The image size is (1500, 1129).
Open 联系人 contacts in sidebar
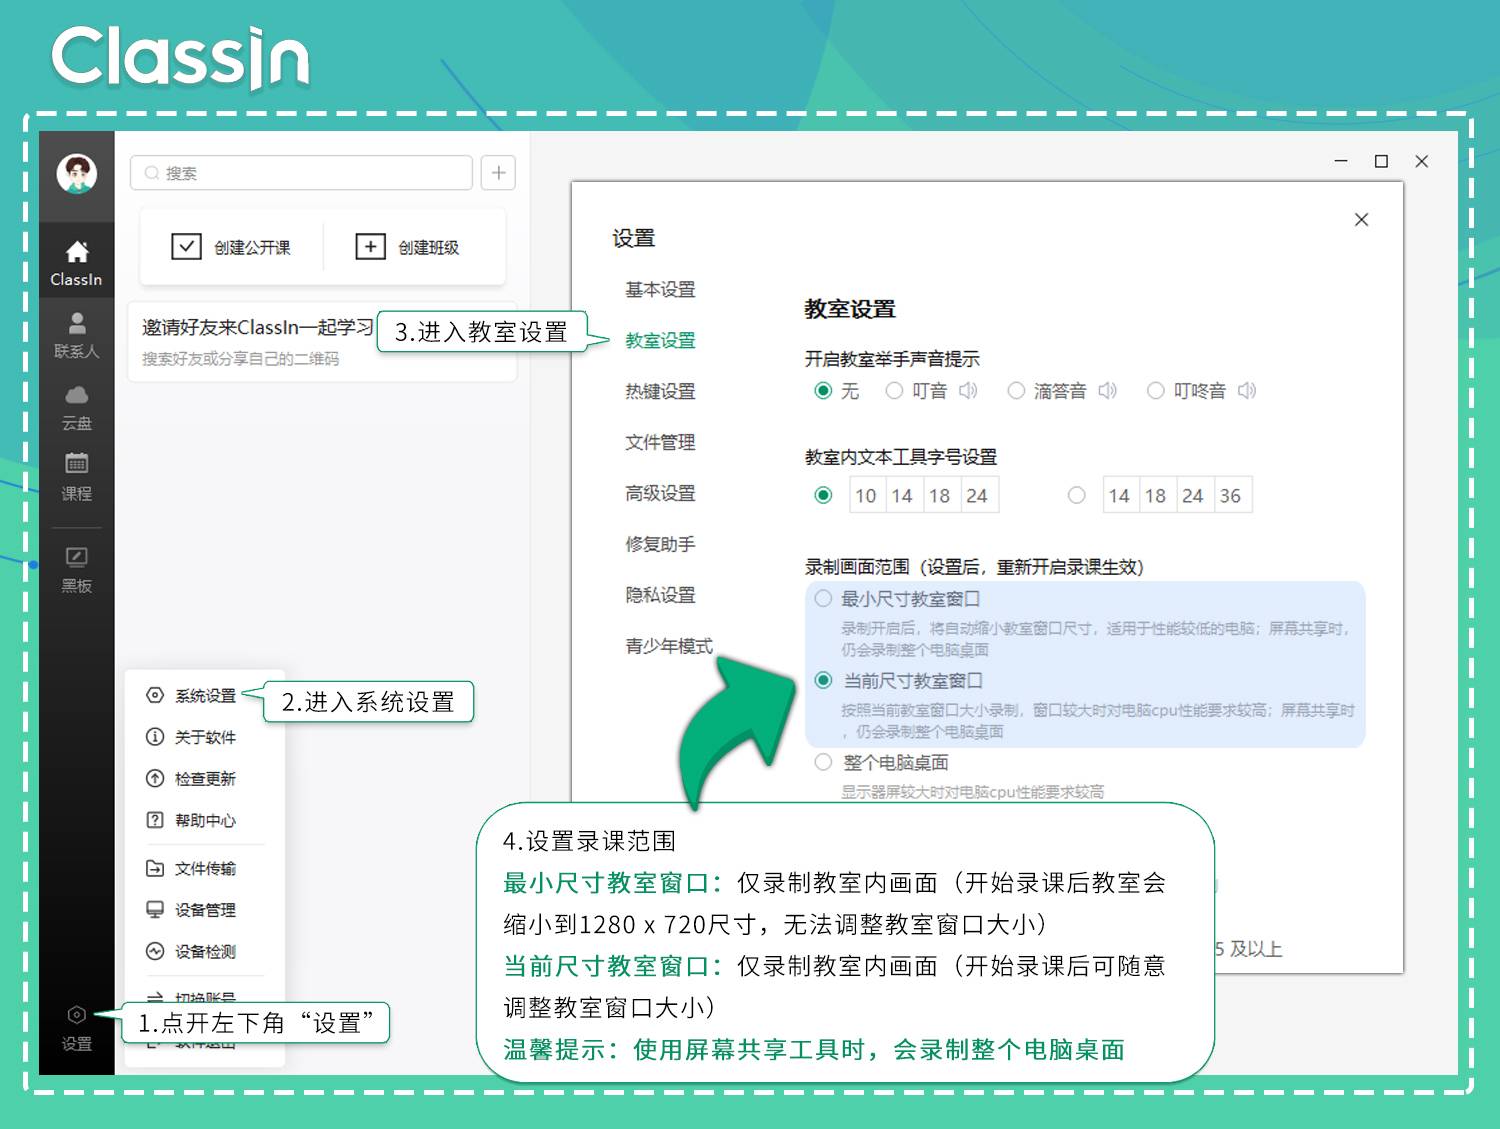click(x=76, y=335)
